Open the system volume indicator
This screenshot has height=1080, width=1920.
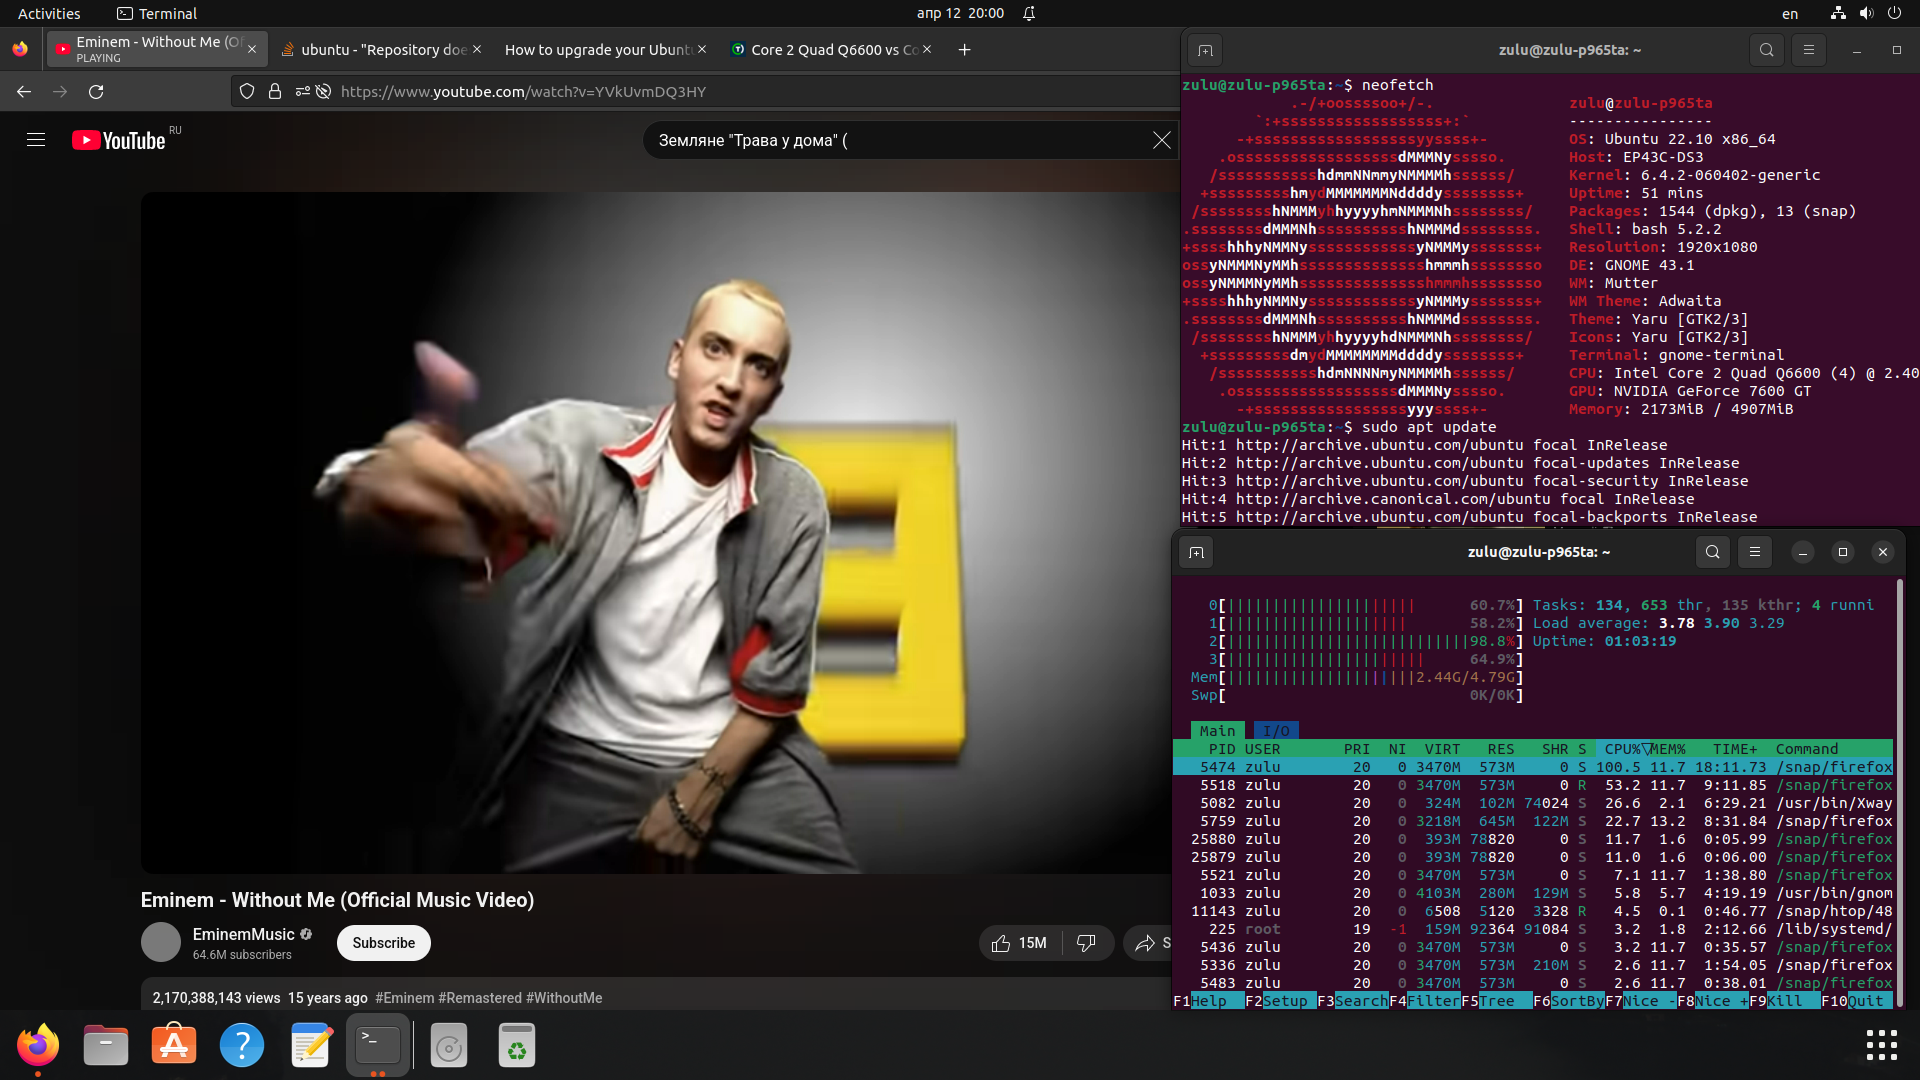point(1866,13)
